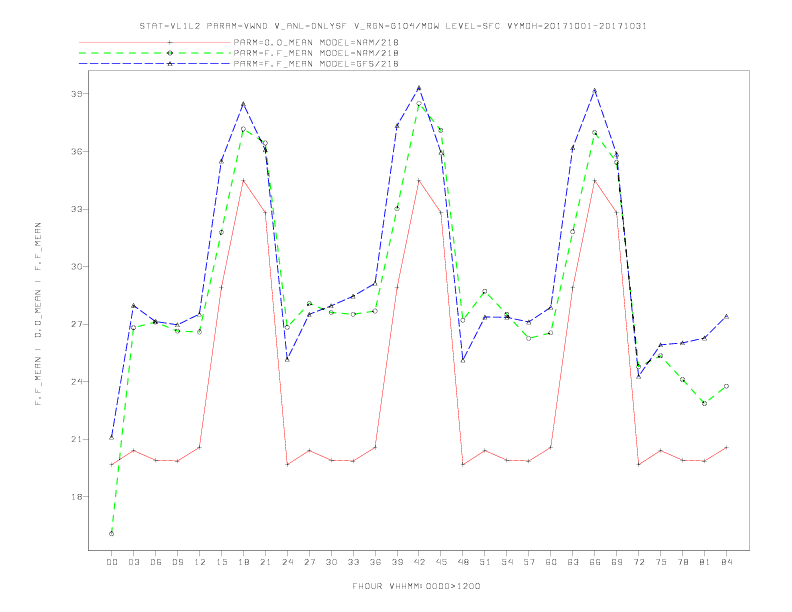Click x-axis forecast hour label 36

coord(375,562)
